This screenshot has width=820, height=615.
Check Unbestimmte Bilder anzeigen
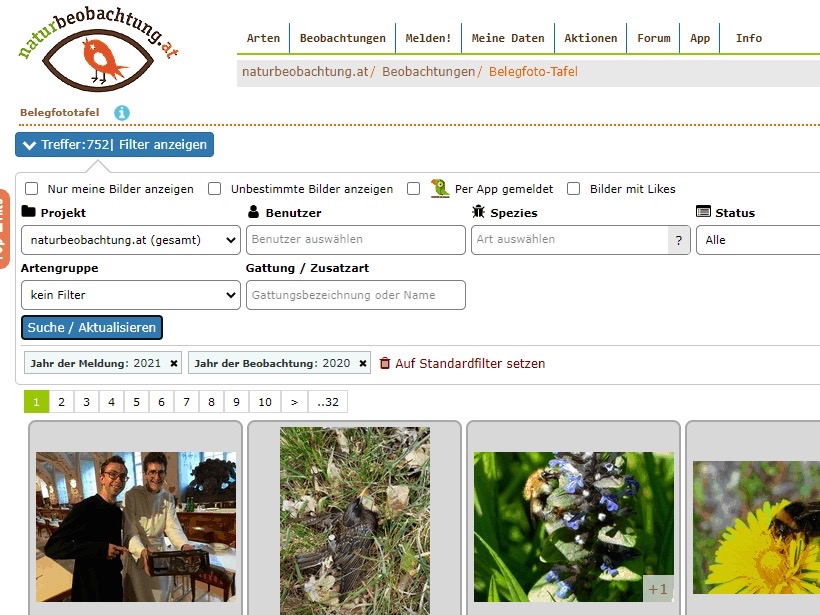click(x=214, y=188)
